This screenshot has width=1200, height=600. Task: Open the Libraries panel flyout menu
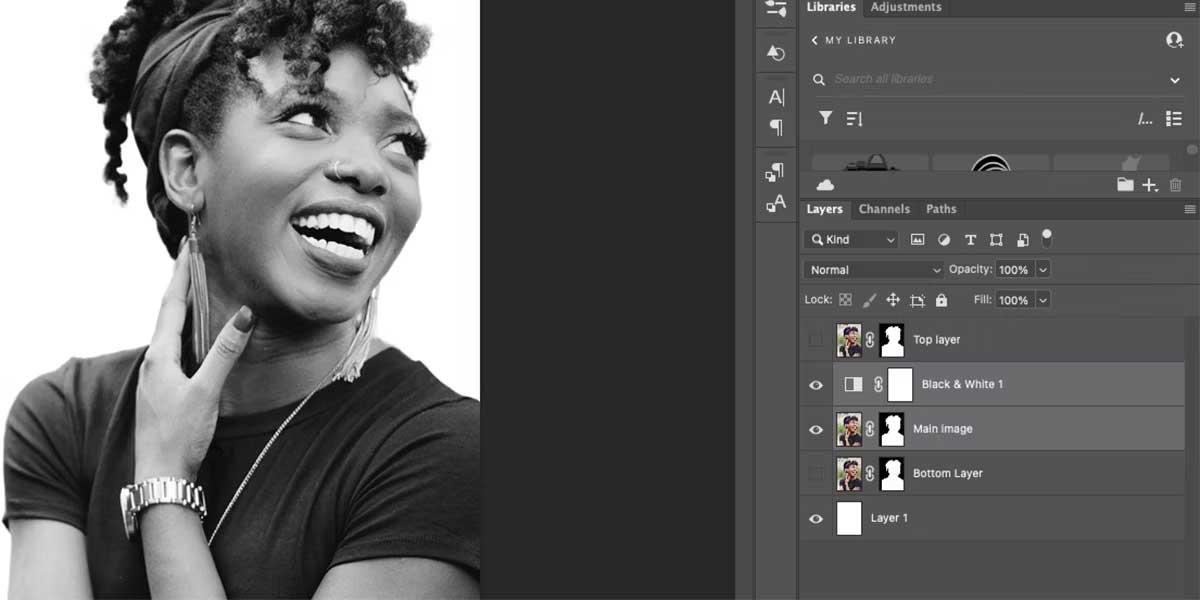click(x=1189, y=7)
